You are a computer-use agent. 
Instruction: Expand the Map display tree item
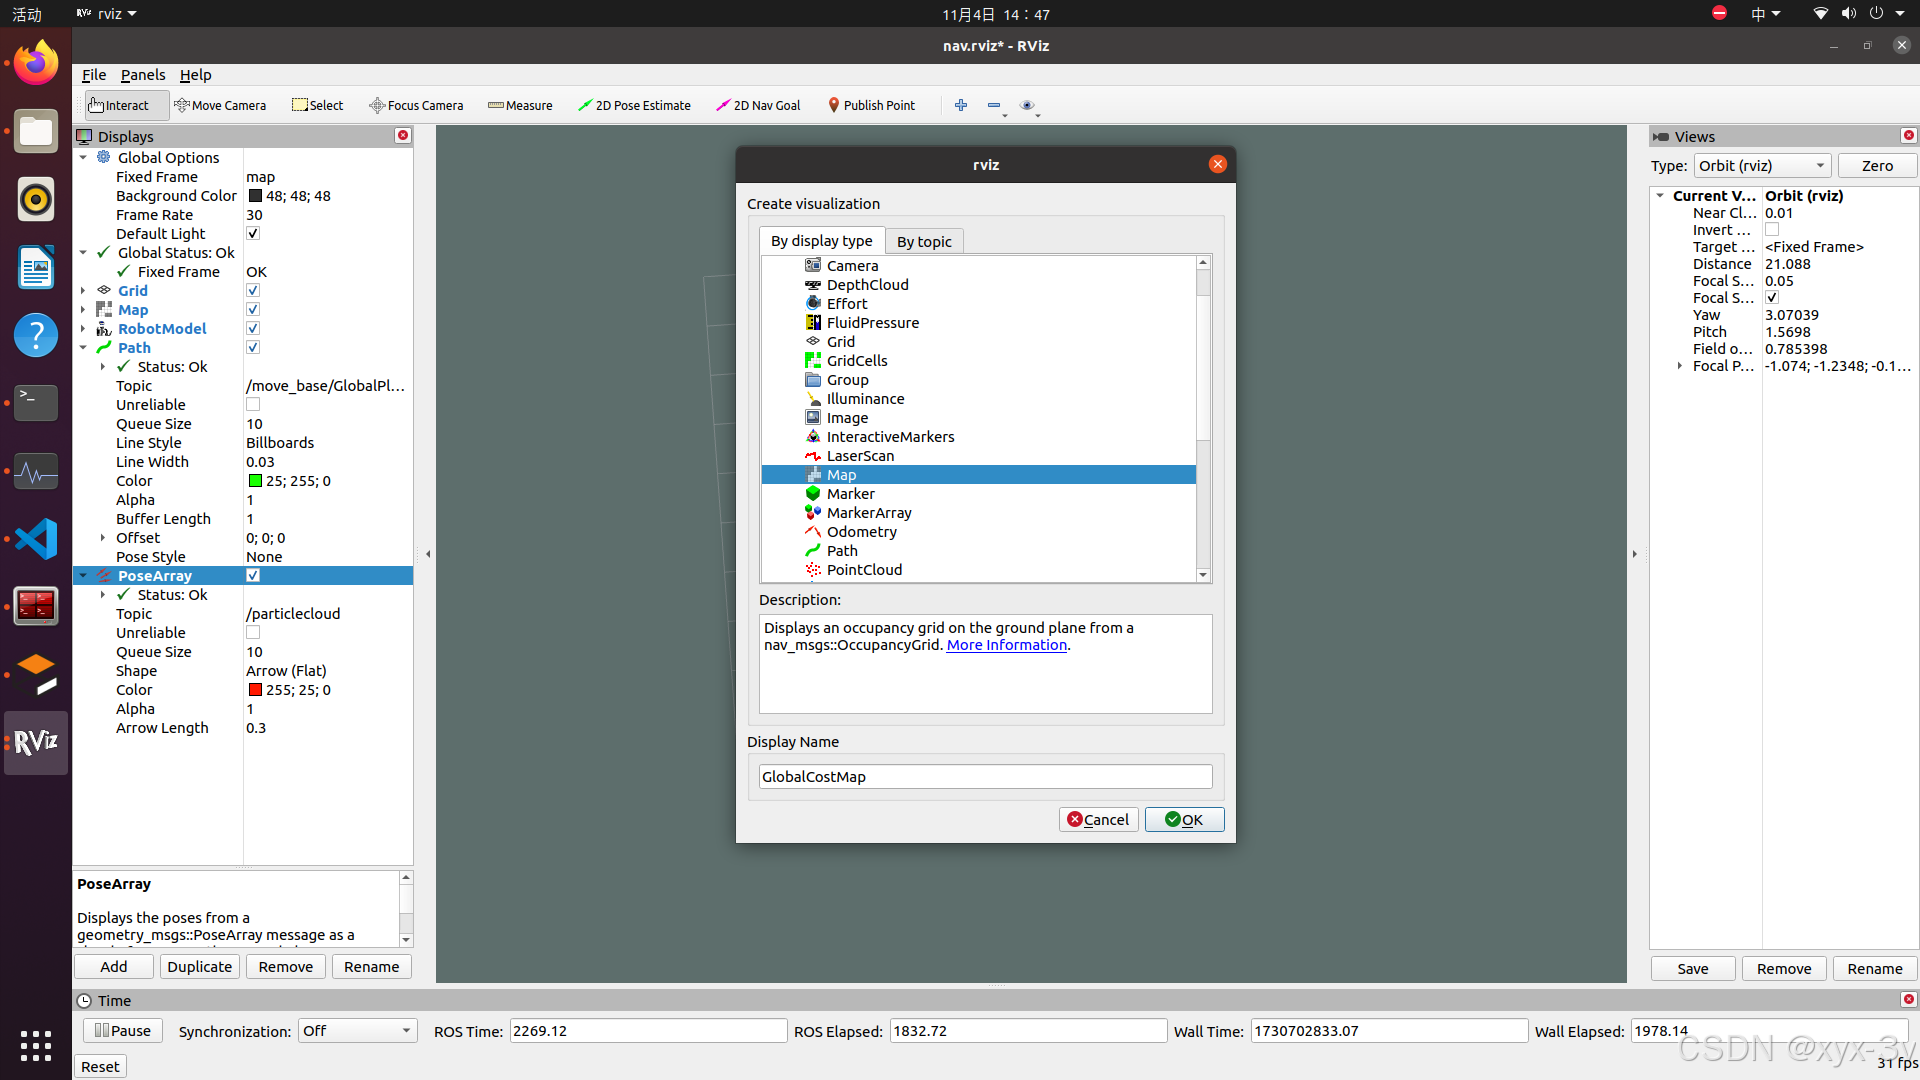[x=83, y=310]
